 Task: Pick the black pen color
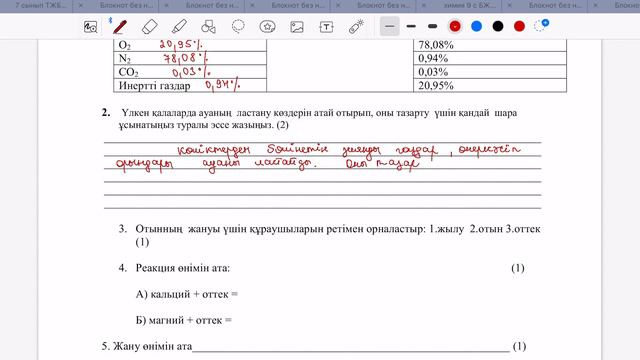(498, 27)
